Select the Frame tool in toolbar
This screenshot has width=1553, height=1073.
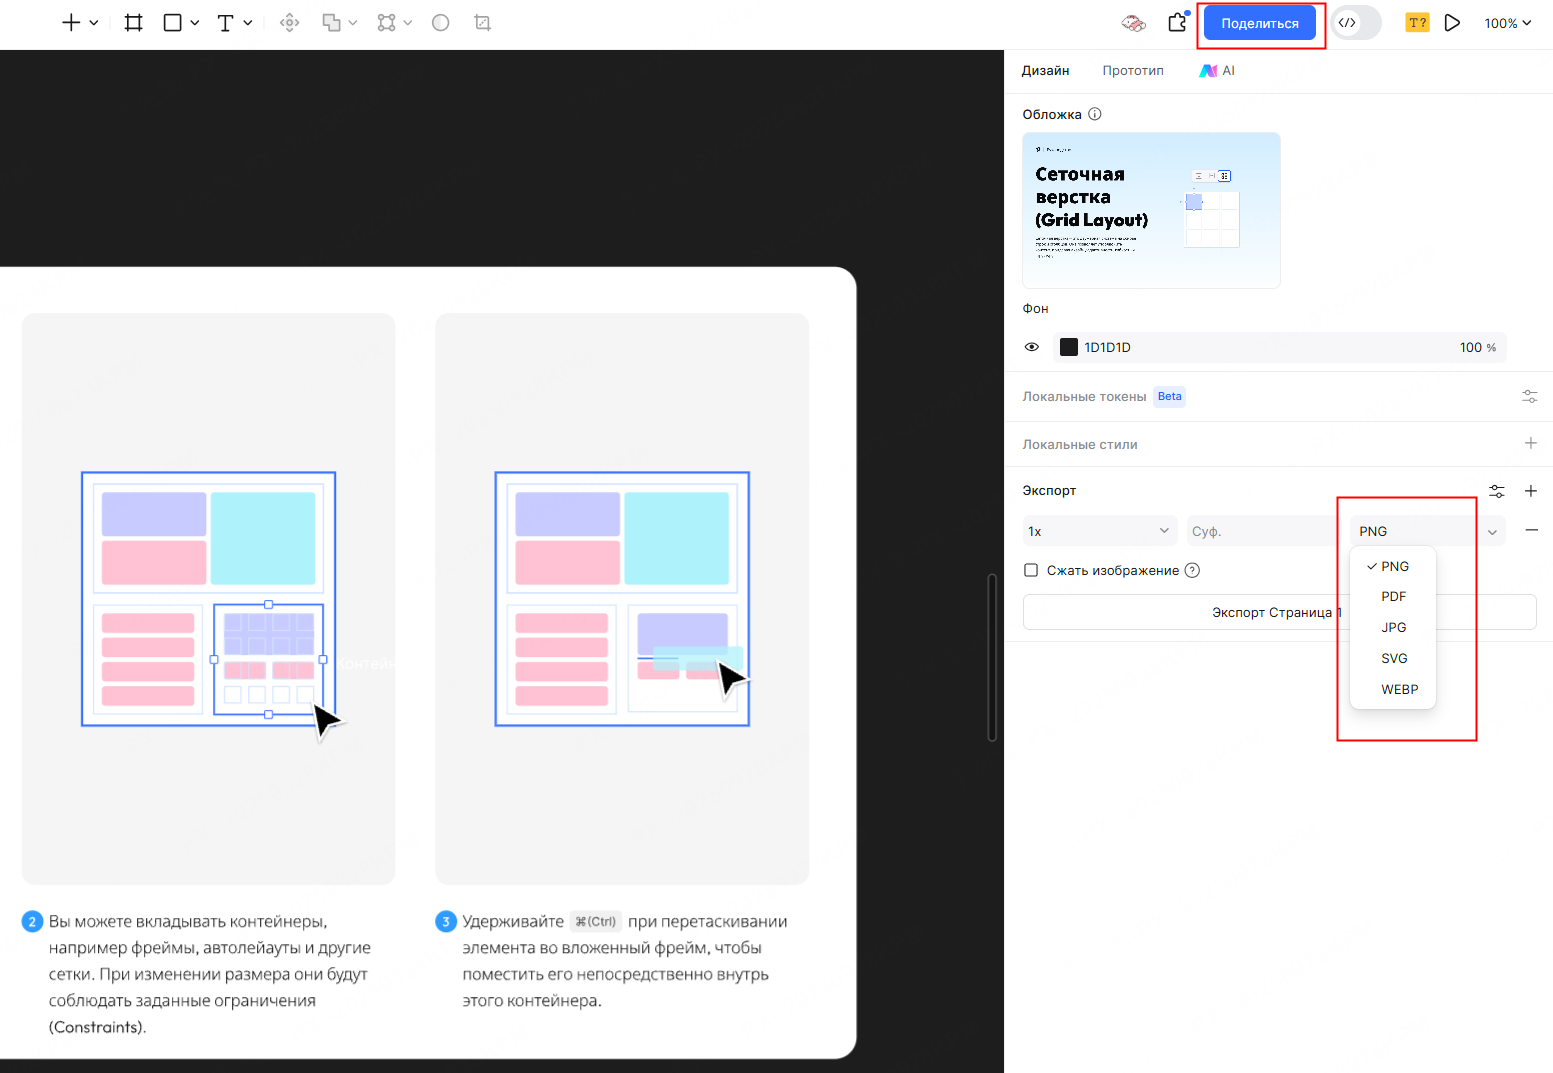pos(133,23)
